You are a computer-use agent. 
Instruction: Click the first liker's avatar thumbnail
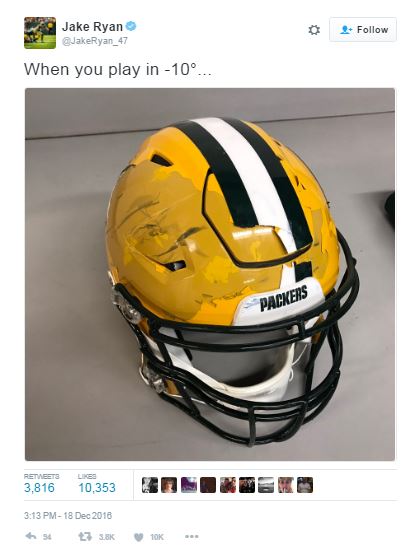[150, 485]
